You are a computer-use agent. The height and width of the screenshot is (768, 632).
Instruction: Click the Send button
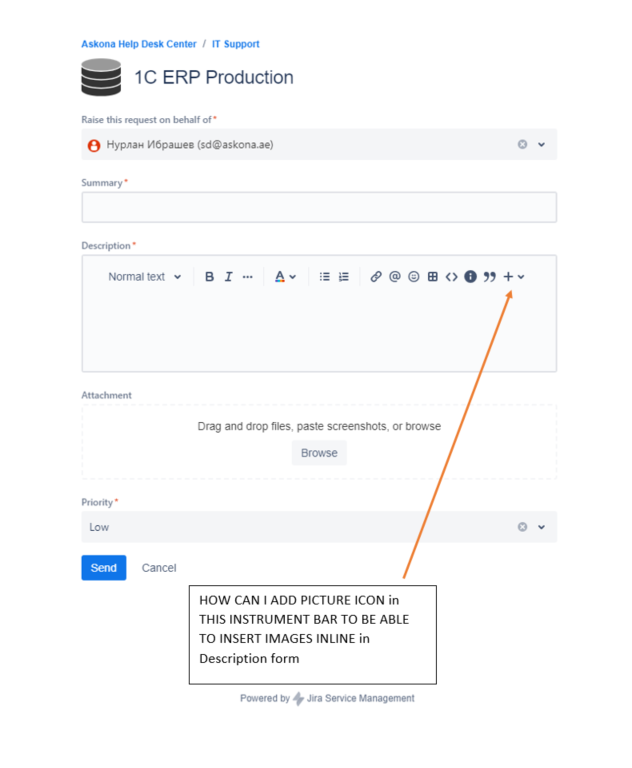104,568
